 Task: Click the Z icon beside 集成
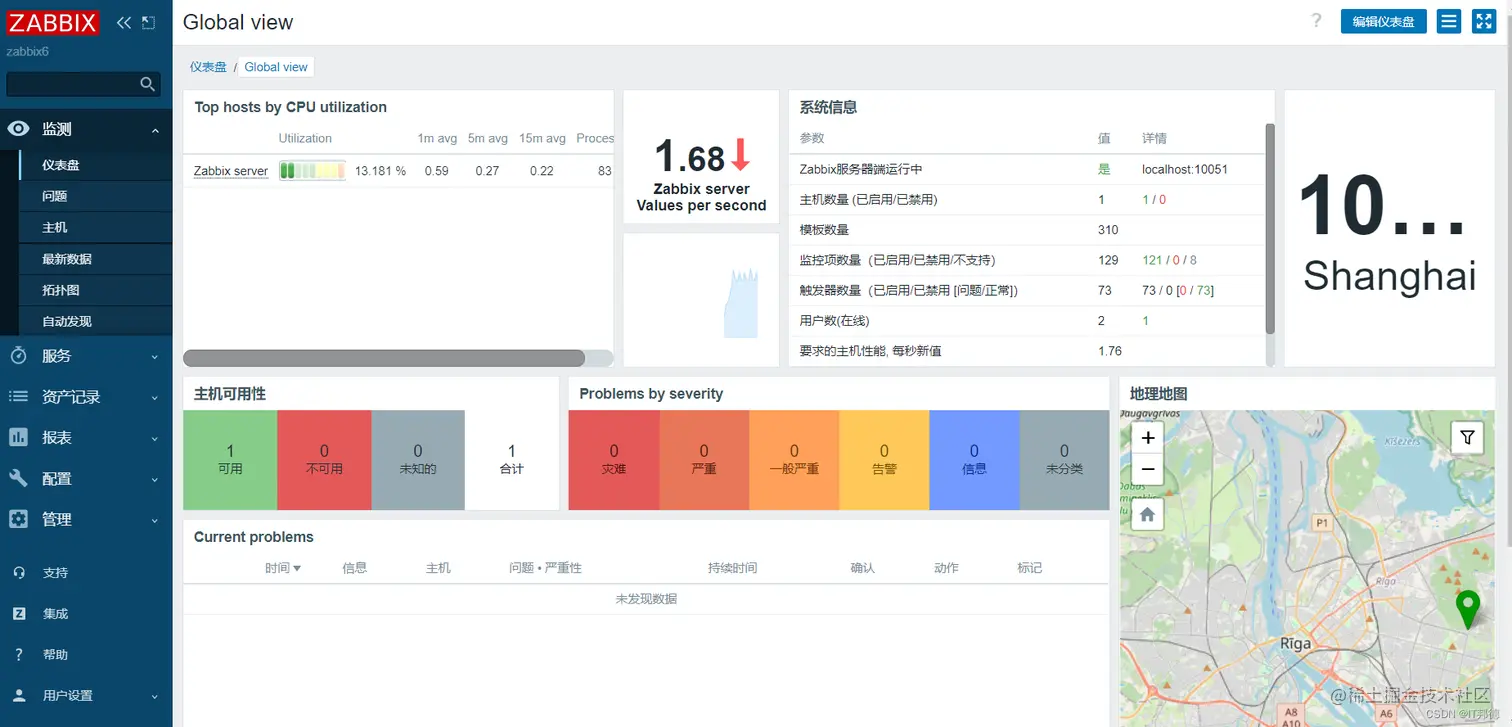pyautogui.click(x=18, y=614)
